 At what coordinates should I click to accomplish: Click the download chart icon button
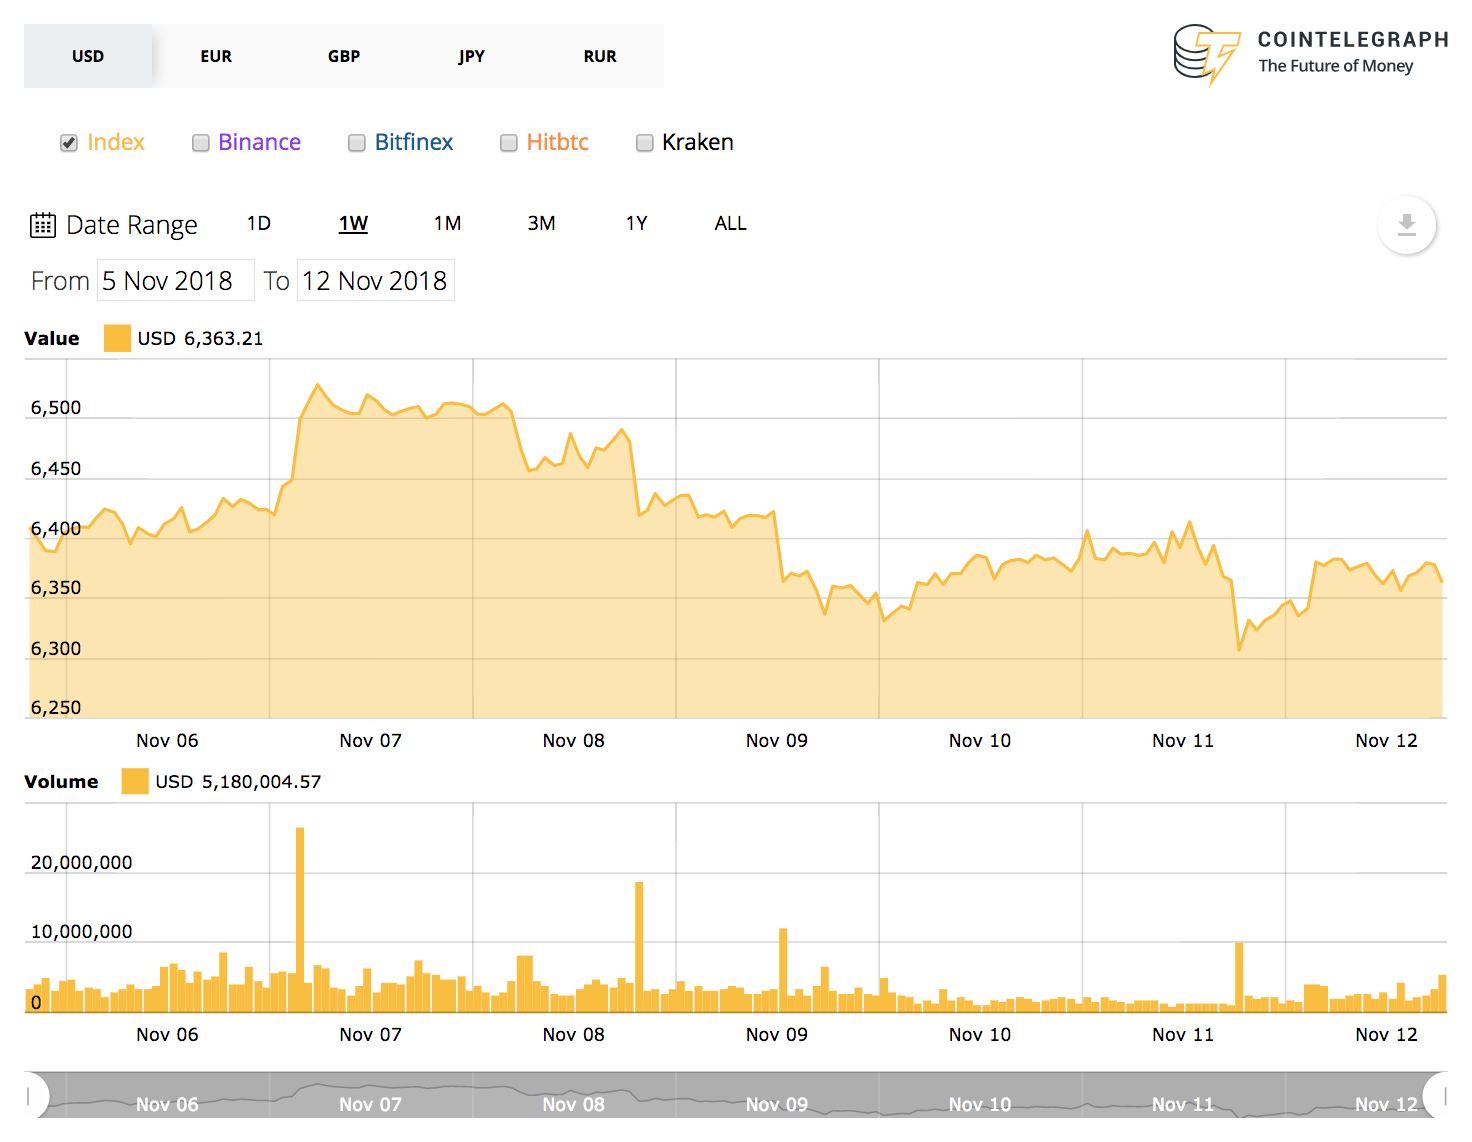[1406, 225]
